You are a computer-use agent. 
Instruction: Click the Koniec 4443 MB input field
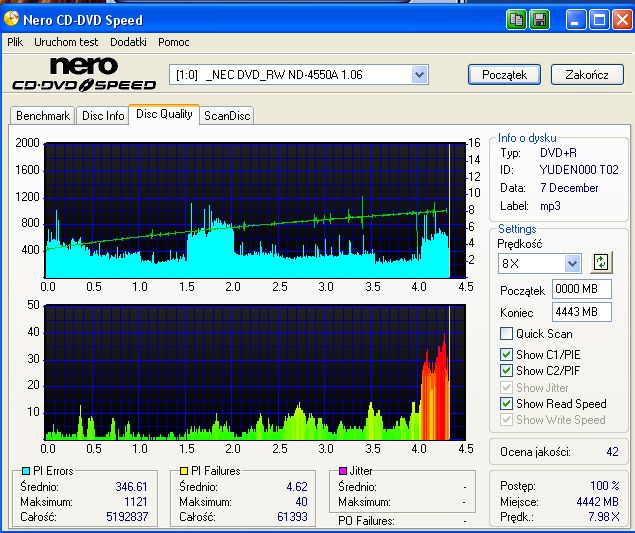[x=582, y=312]
